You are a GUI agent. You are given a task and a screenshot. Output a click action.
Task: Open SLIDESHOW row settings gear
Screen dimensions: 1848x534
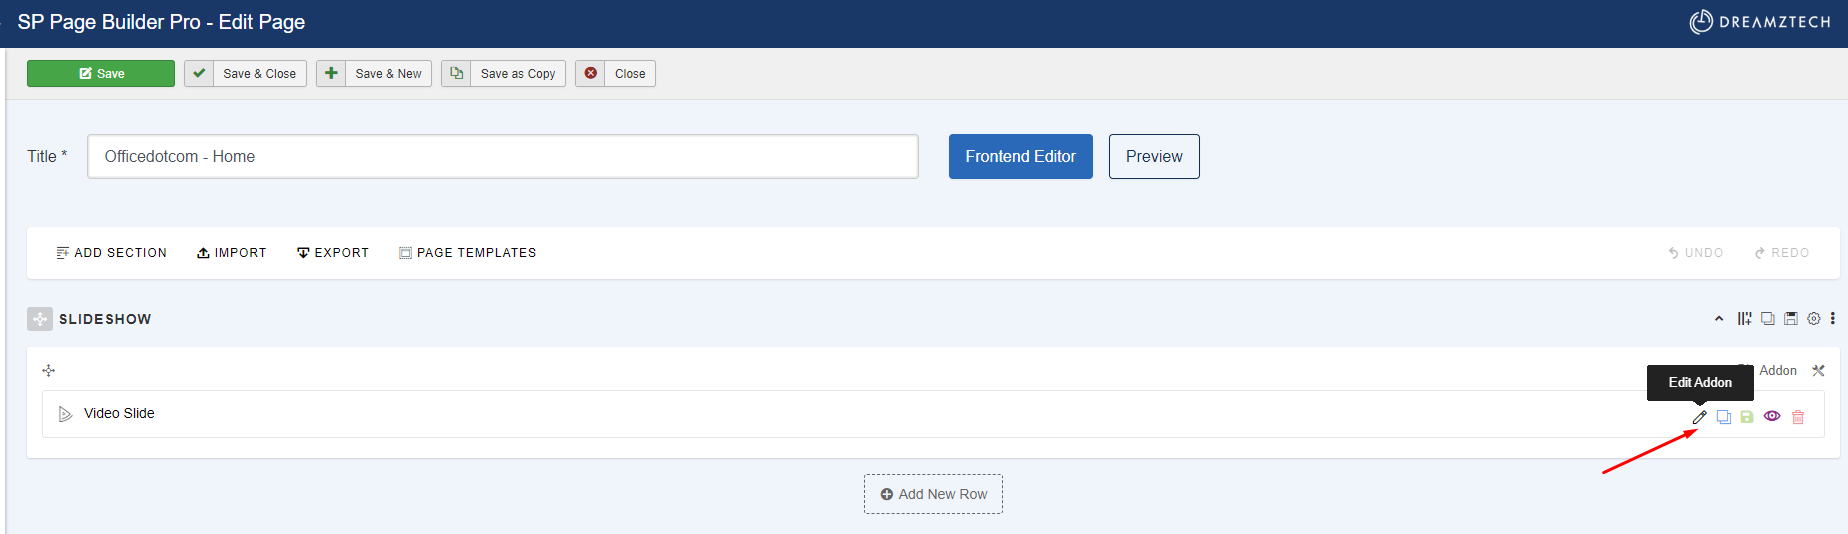1813,319
